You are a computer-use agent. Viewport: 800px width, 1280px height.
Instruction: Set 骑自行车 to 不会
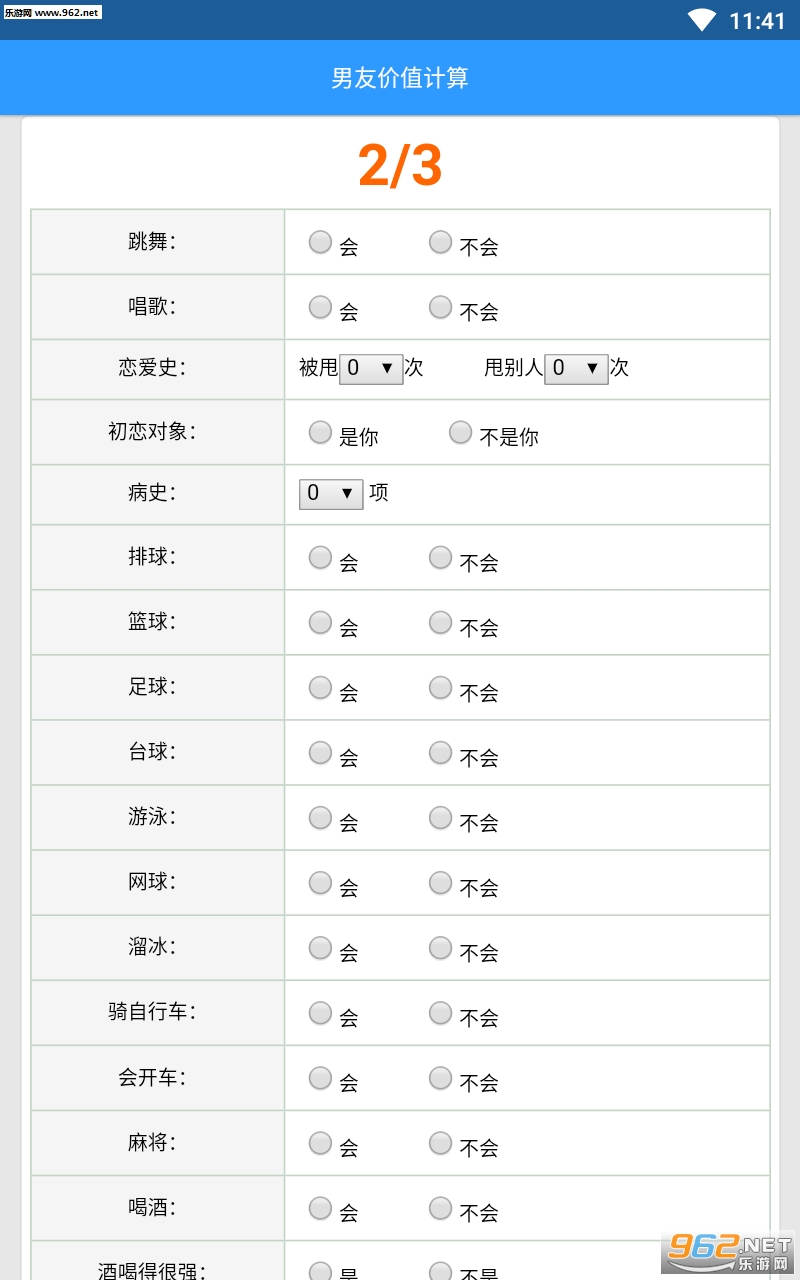440,1012
